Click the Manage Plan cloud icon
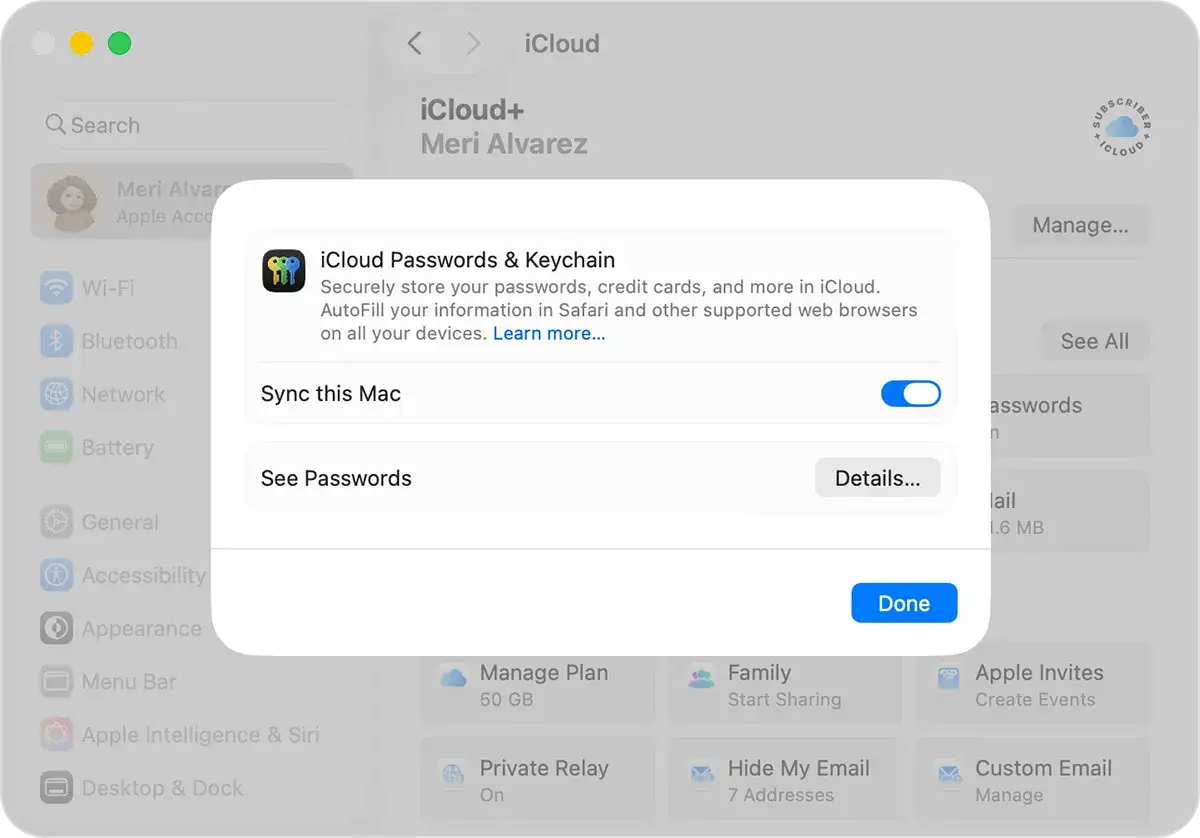Image resolution: width=1200 pixels, height=838 pixels. point(453,678)
